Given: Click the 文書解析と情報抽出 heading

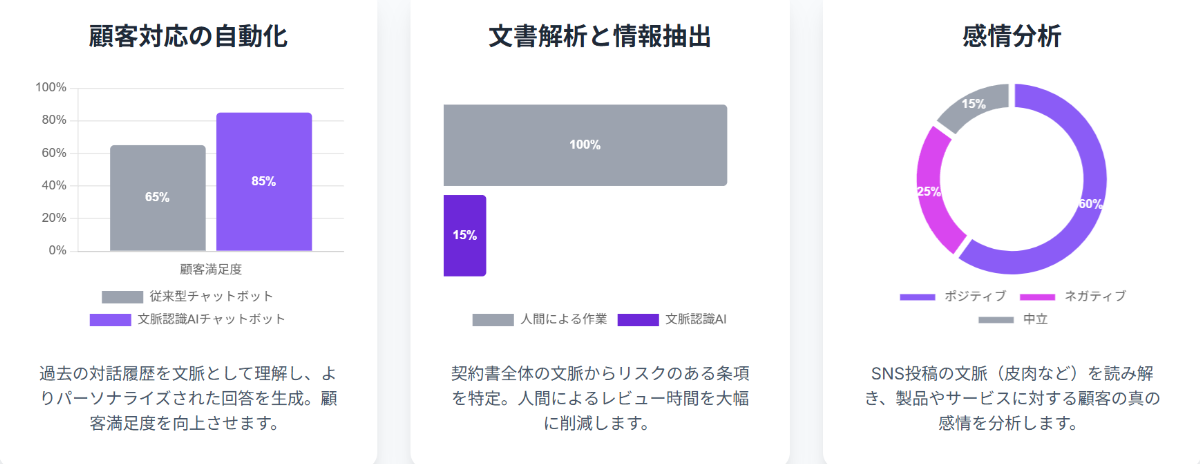Looking at the screenshot, I should (600, 37).
